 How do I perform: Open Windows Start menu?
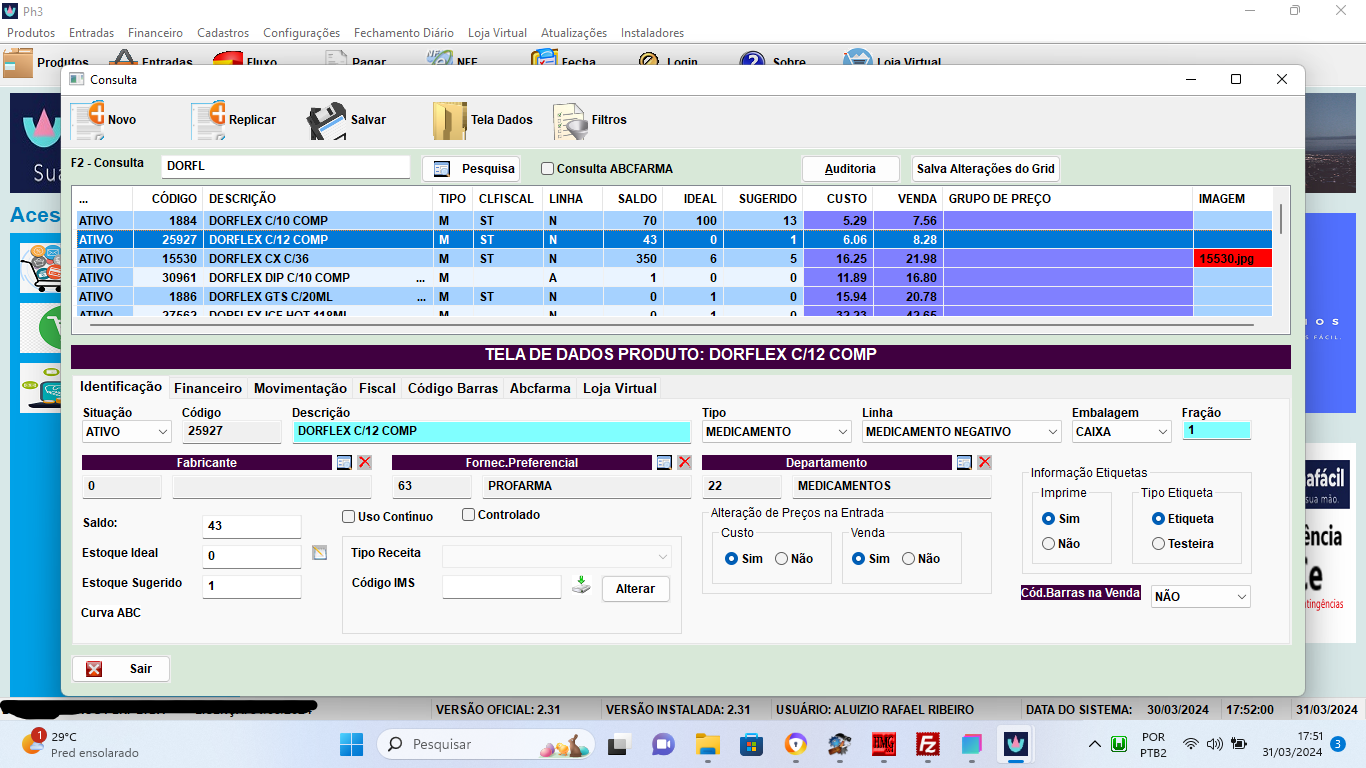coord(351,744)
